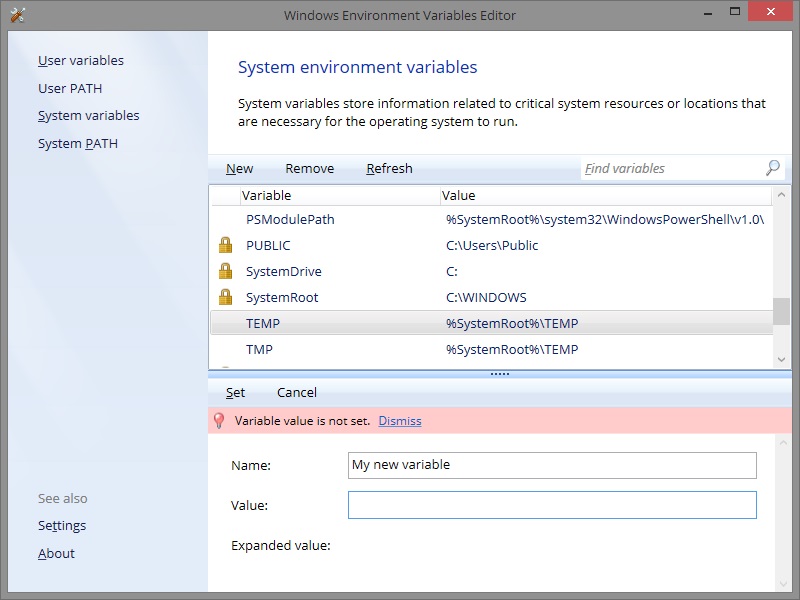Select the SystemRoot variable row

click(x=492, y=297)
